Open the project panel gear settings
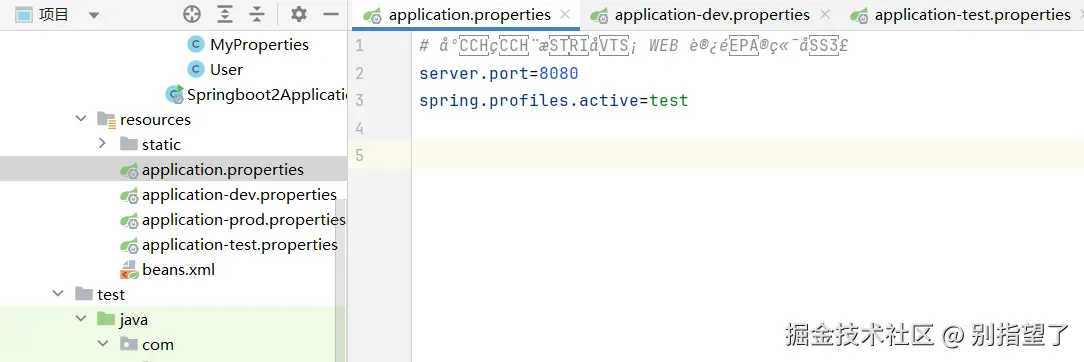The image size is (1084, 362). [299, 15]
